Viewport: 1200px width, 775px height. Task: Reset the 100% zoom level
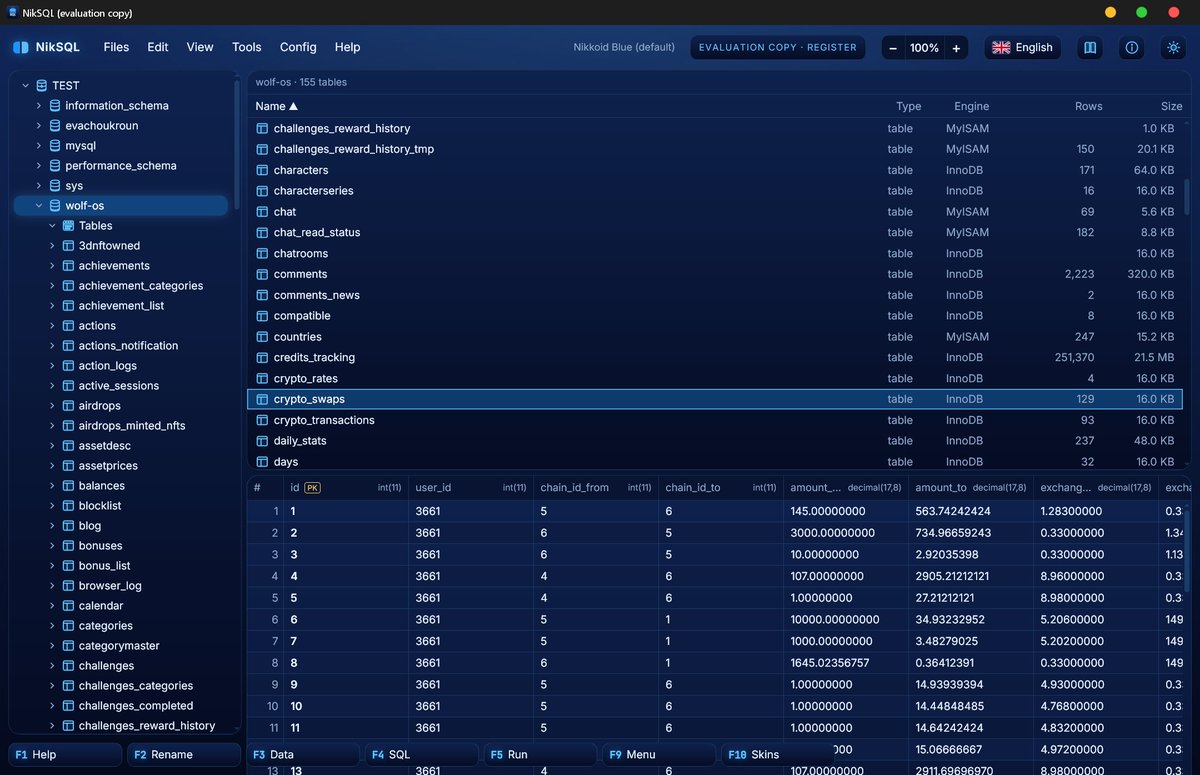point(924,47)
